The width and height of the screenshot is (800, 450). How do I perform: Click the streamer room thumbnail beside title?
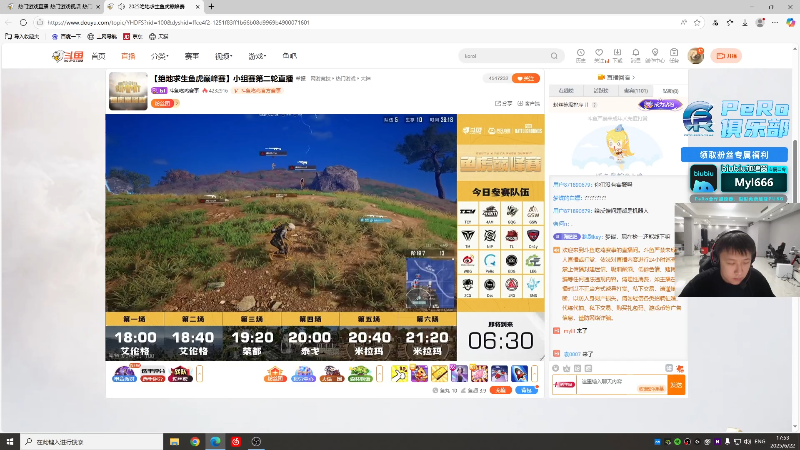coord(128,91)
